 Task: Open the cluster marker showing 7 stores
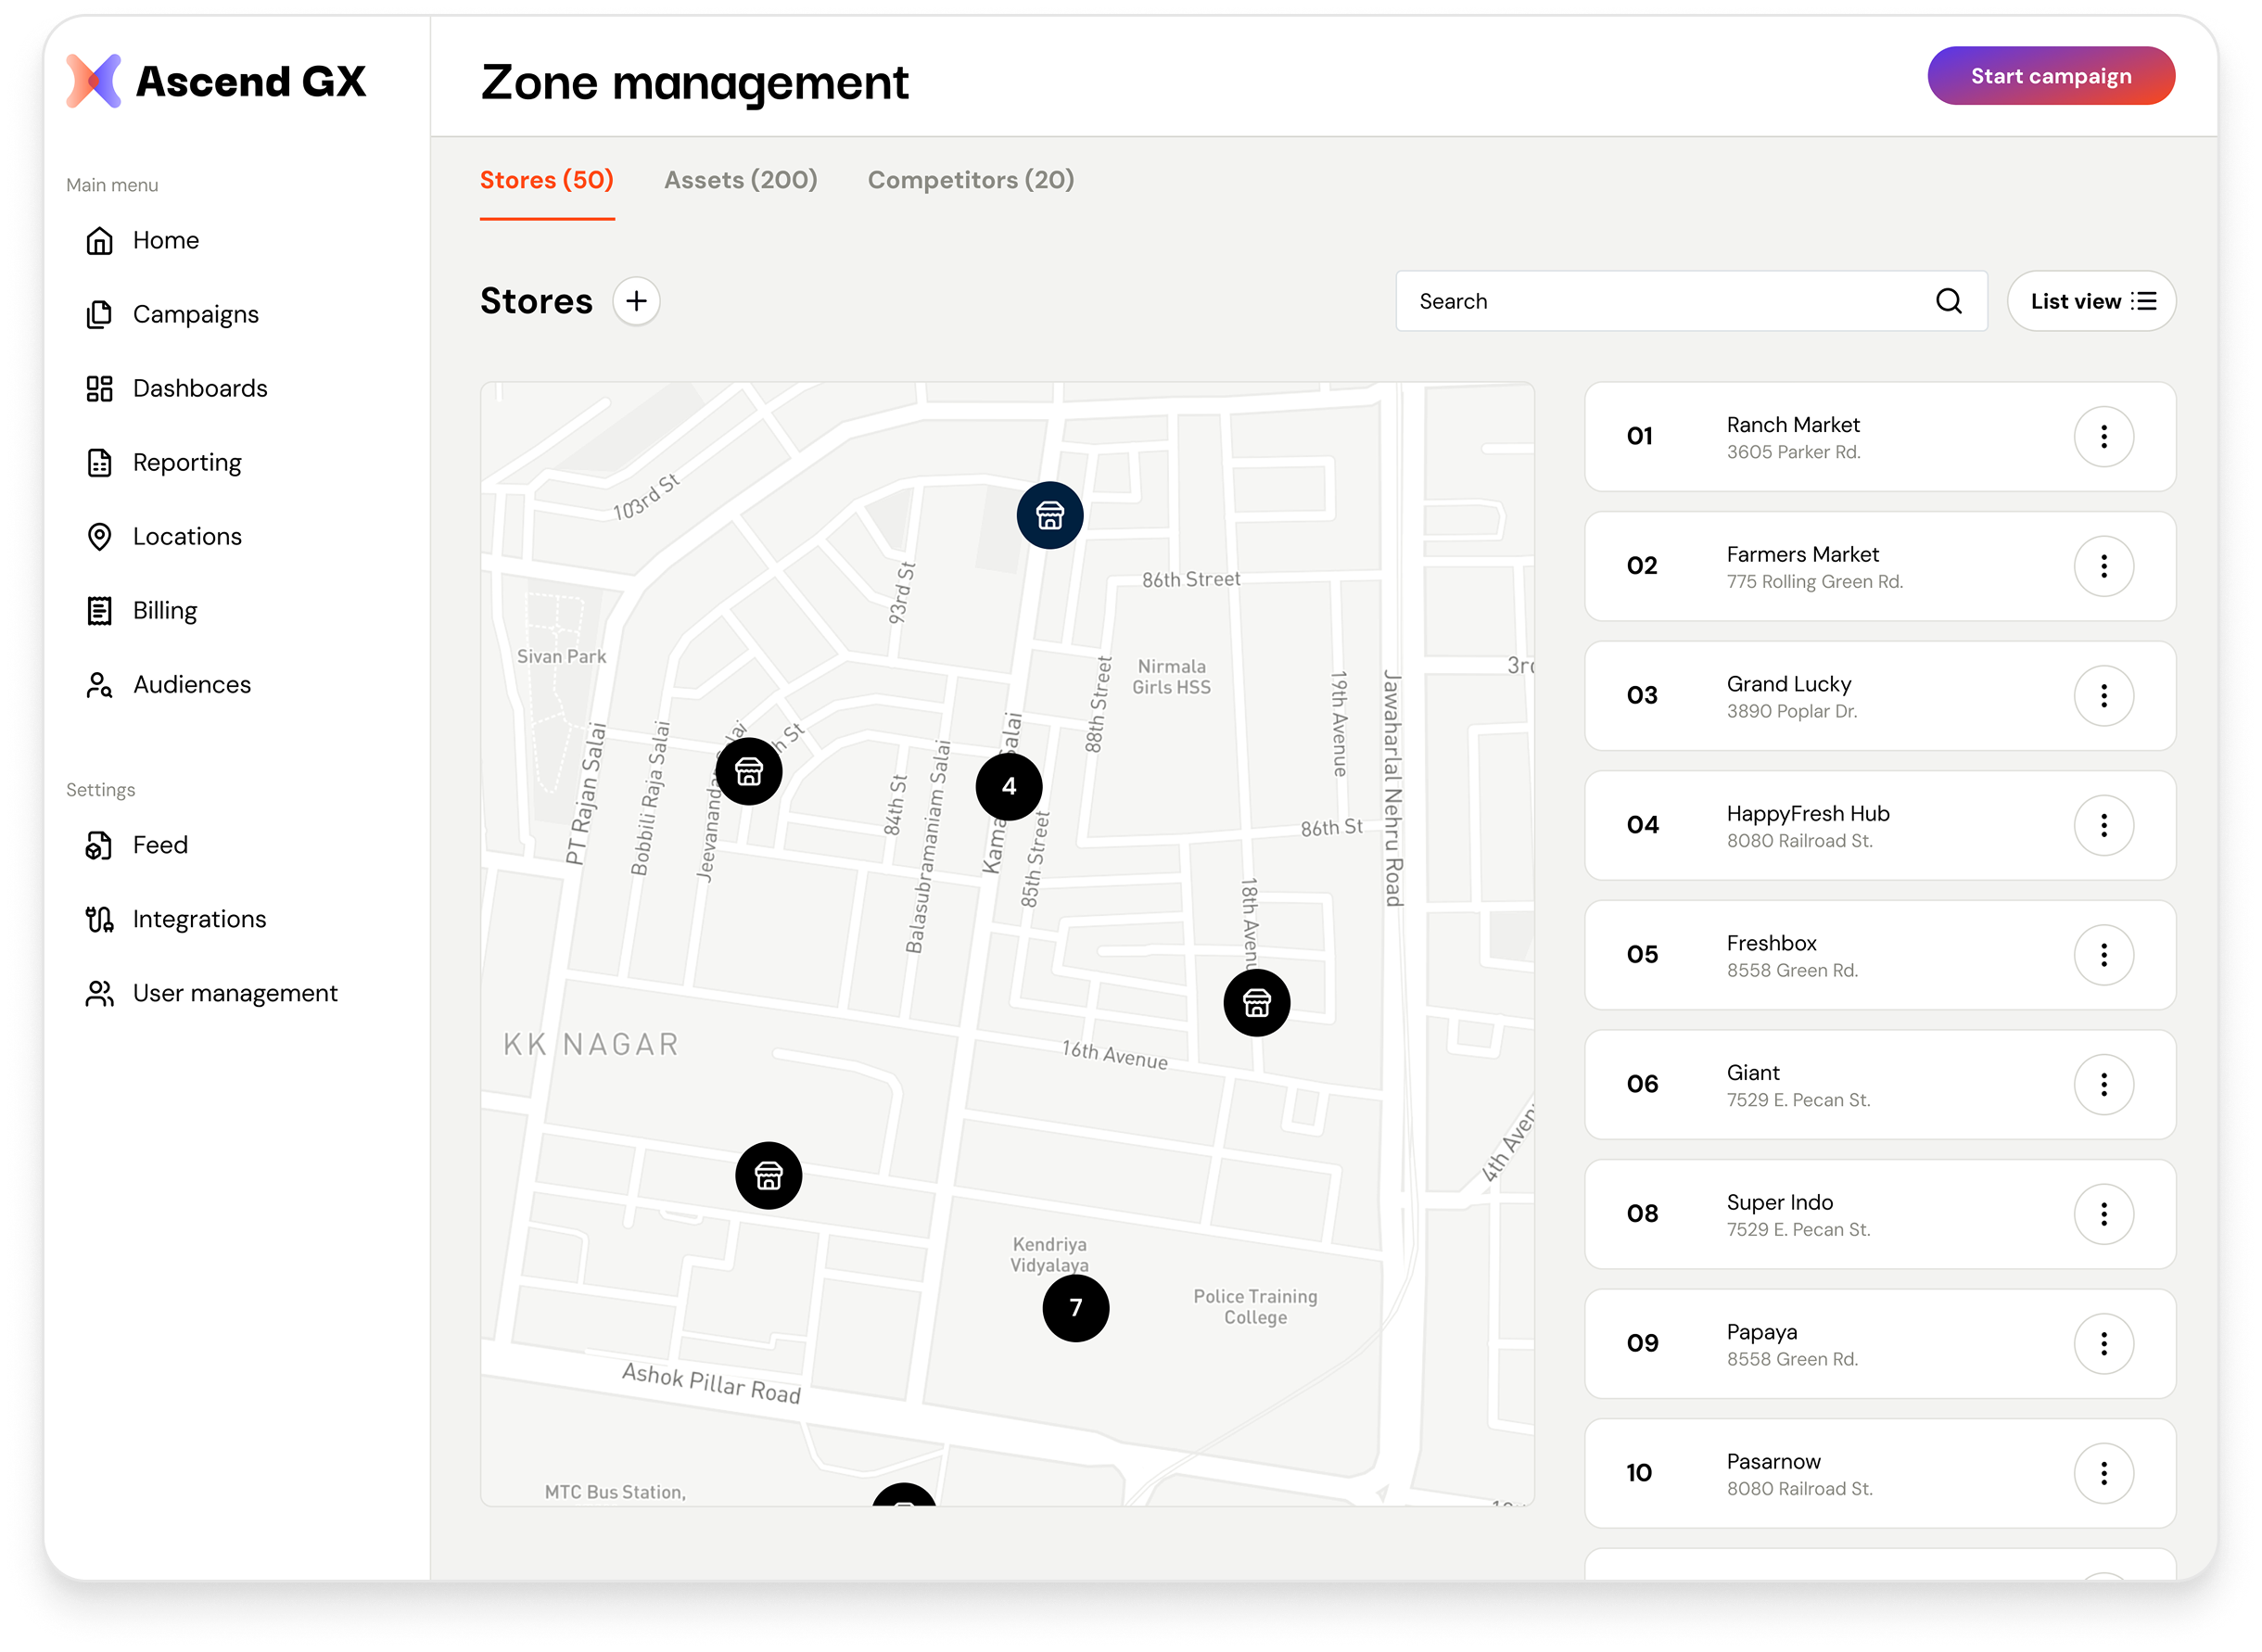point(1075,1308)
